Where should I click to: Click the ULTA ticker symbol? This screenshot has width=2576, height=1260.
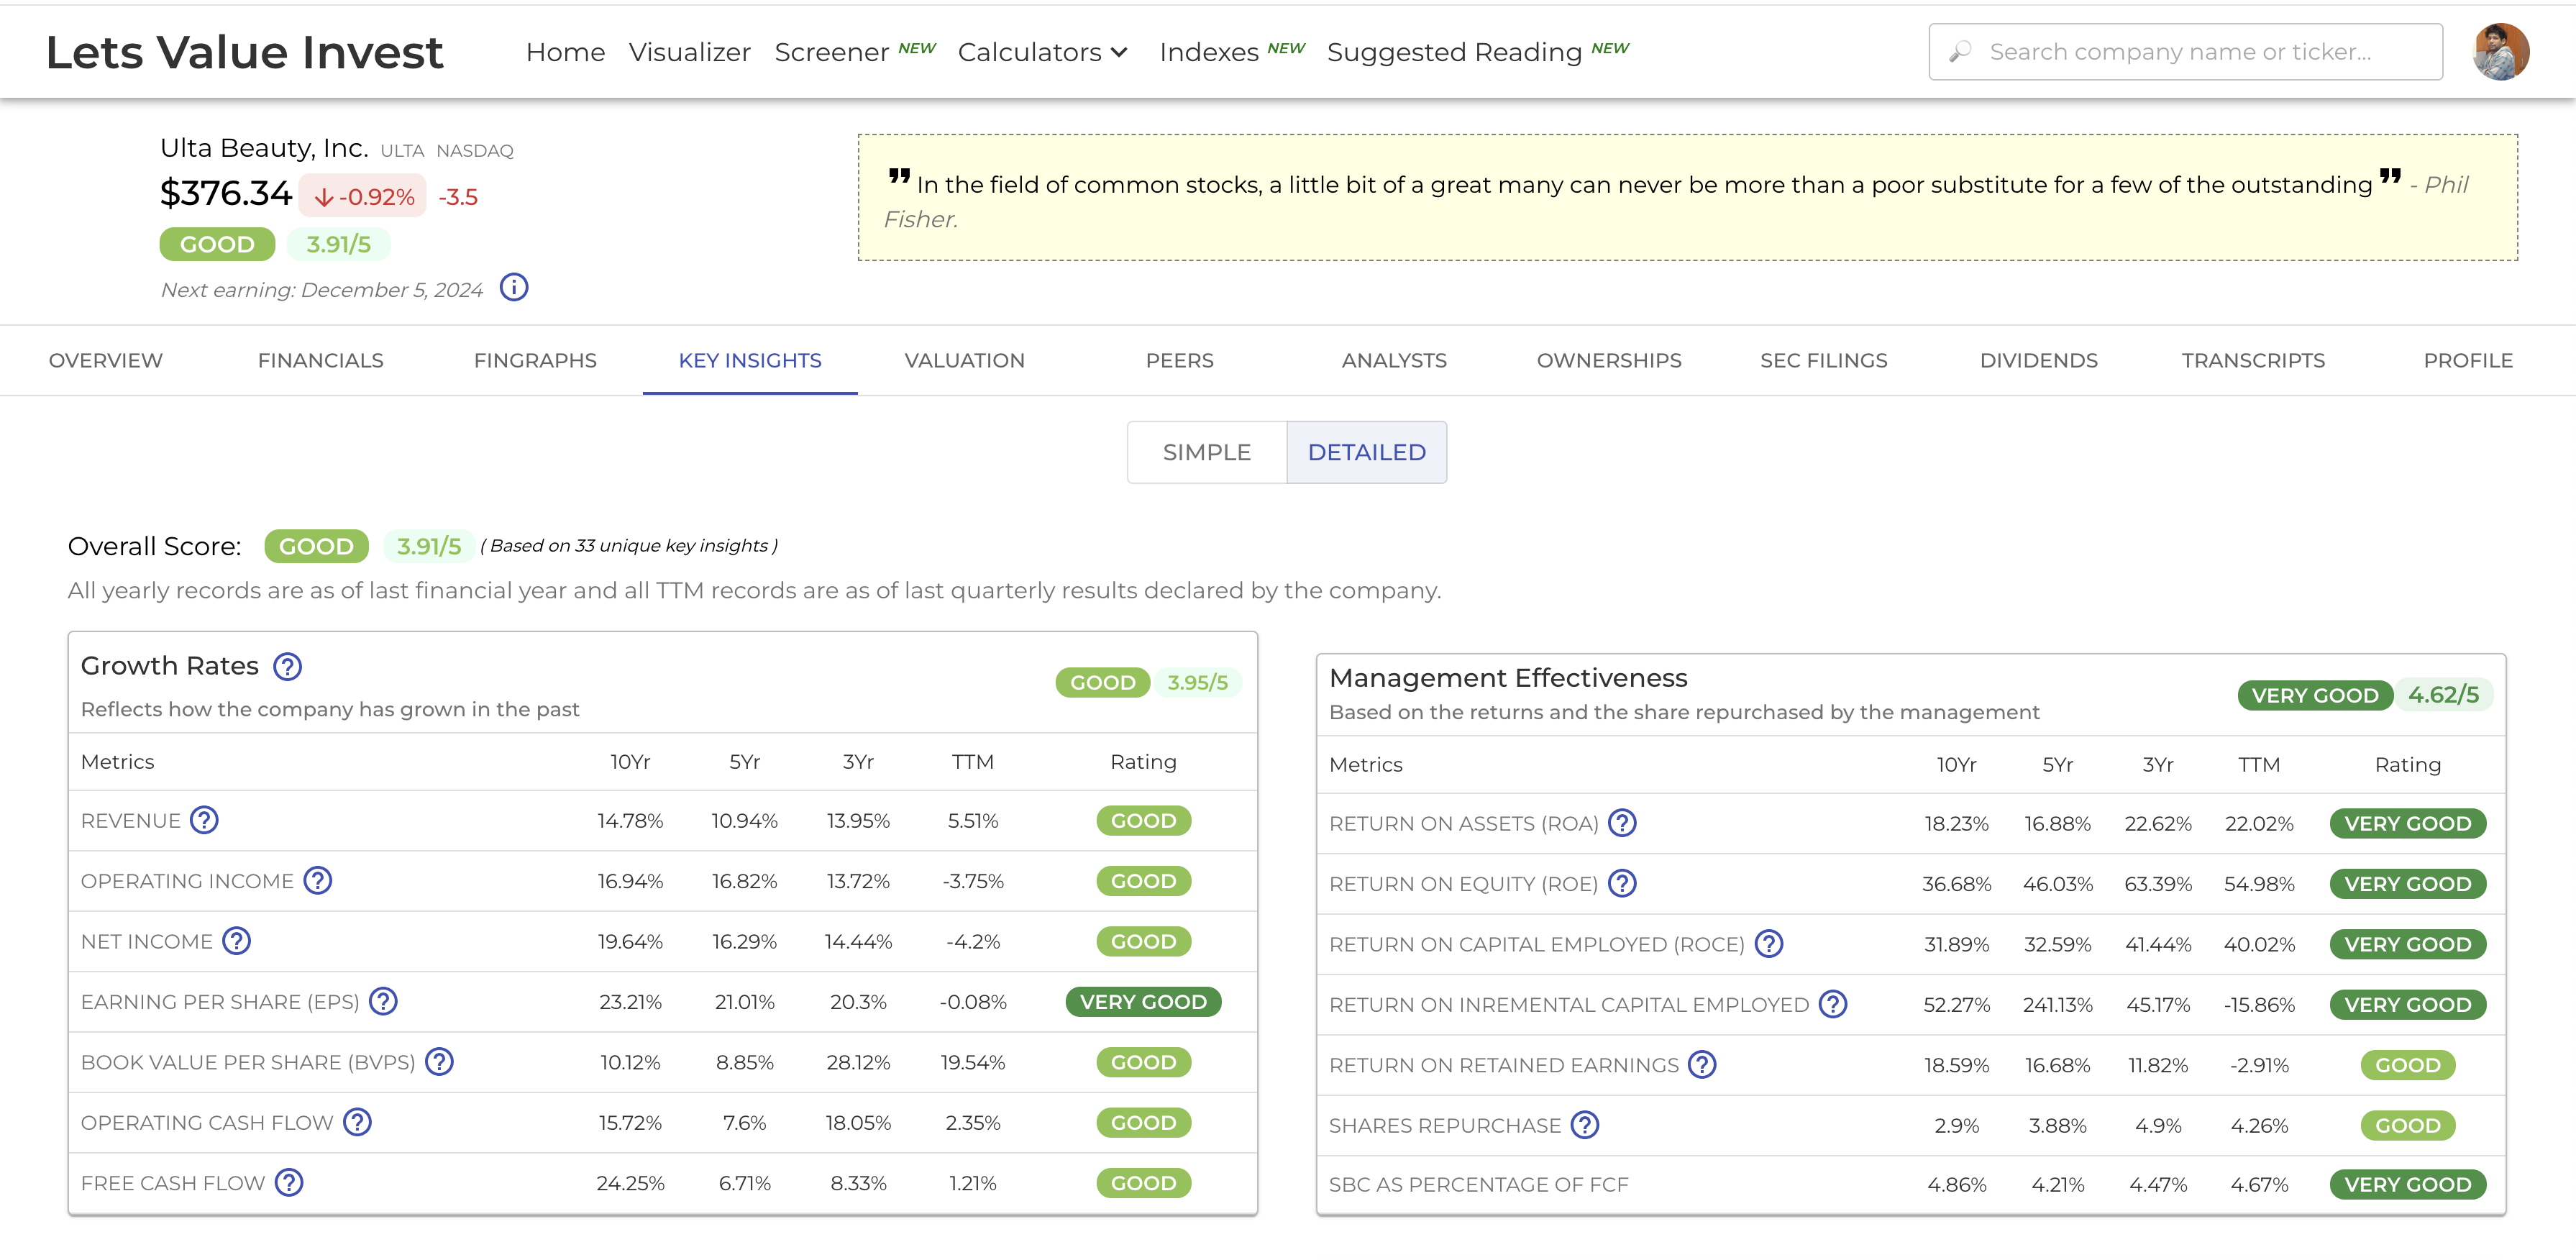coord(402,151)
